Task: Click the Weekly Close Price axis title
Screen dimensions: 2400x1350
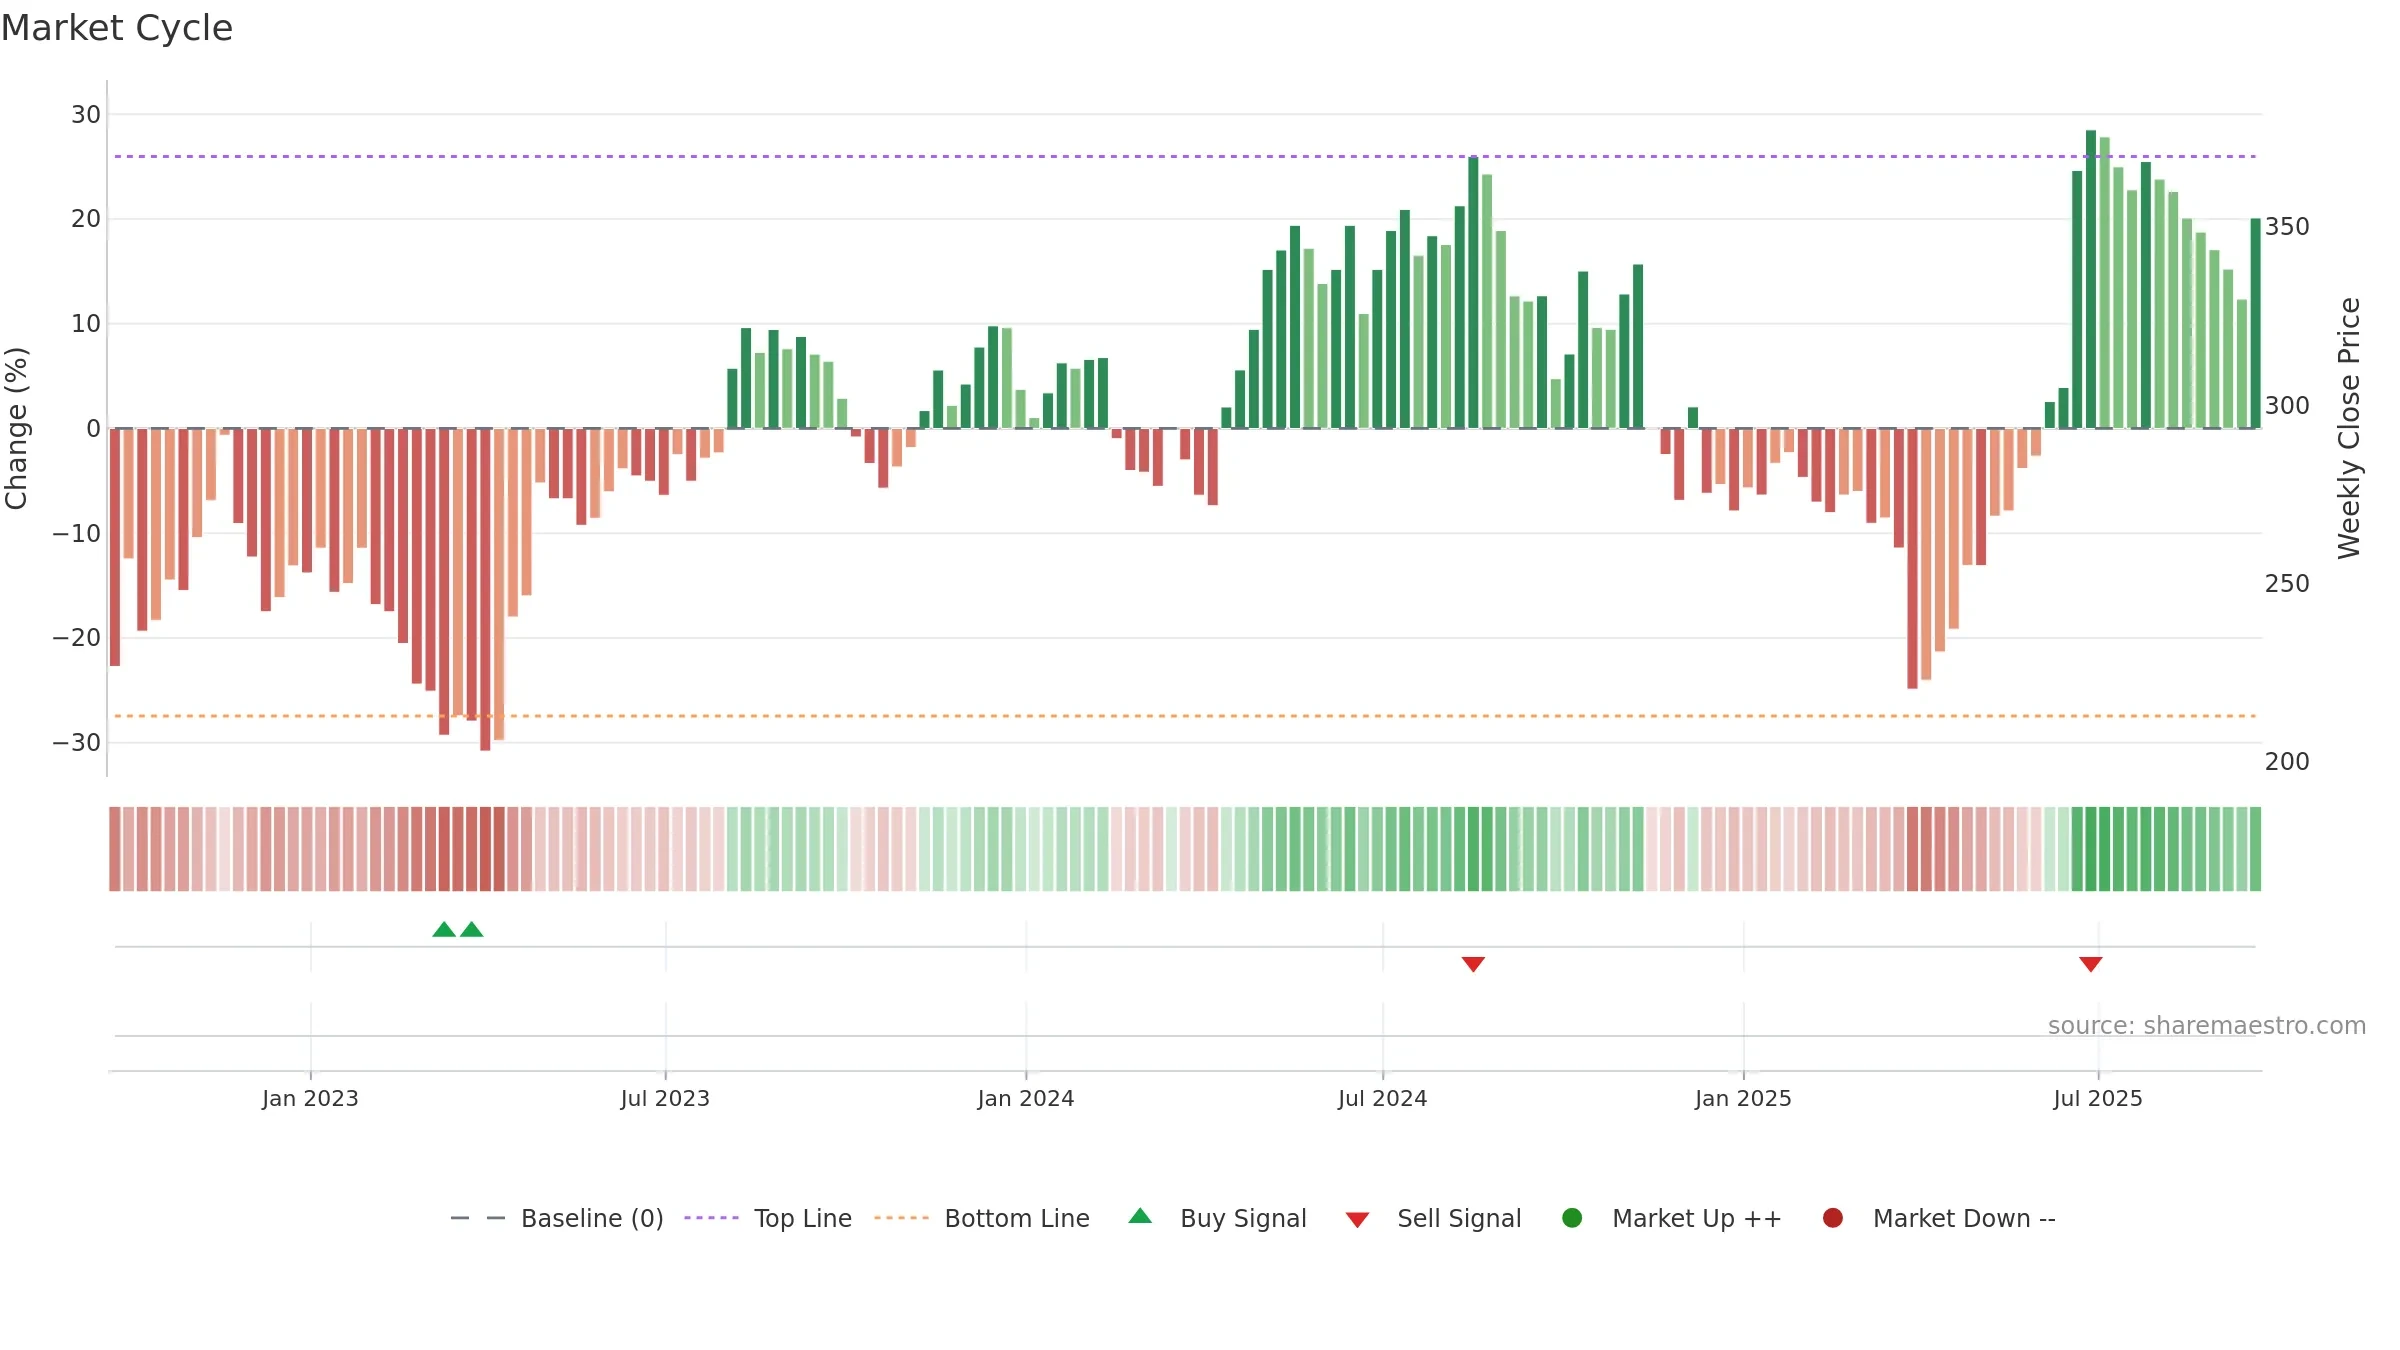Action: 2350,428
